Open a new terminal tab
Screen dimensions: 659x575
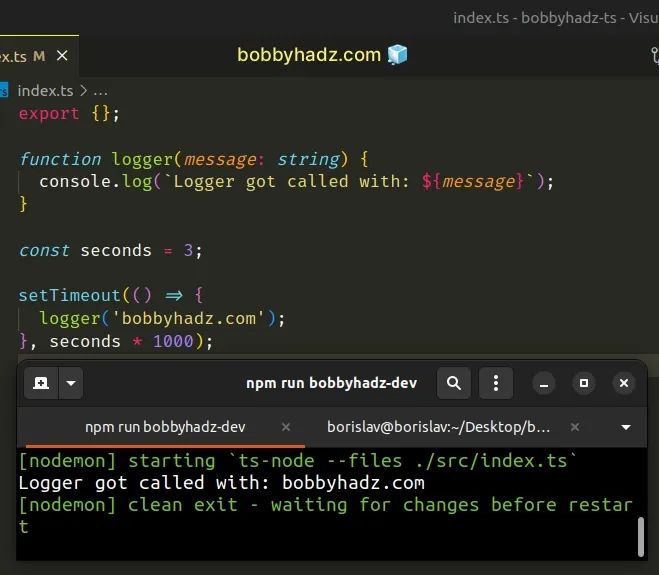(41, 383)
